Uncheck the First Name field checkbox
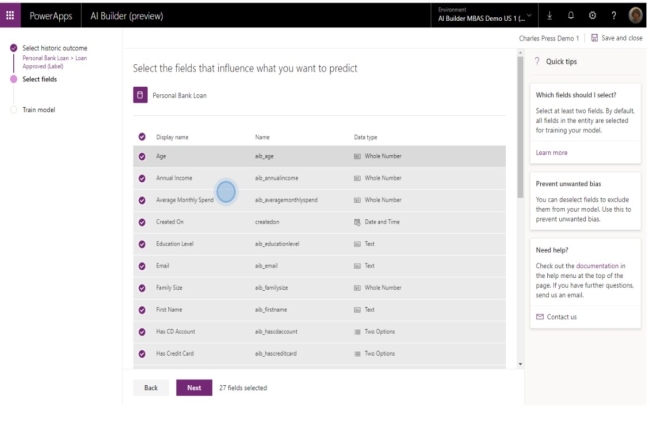 point(142,310)
